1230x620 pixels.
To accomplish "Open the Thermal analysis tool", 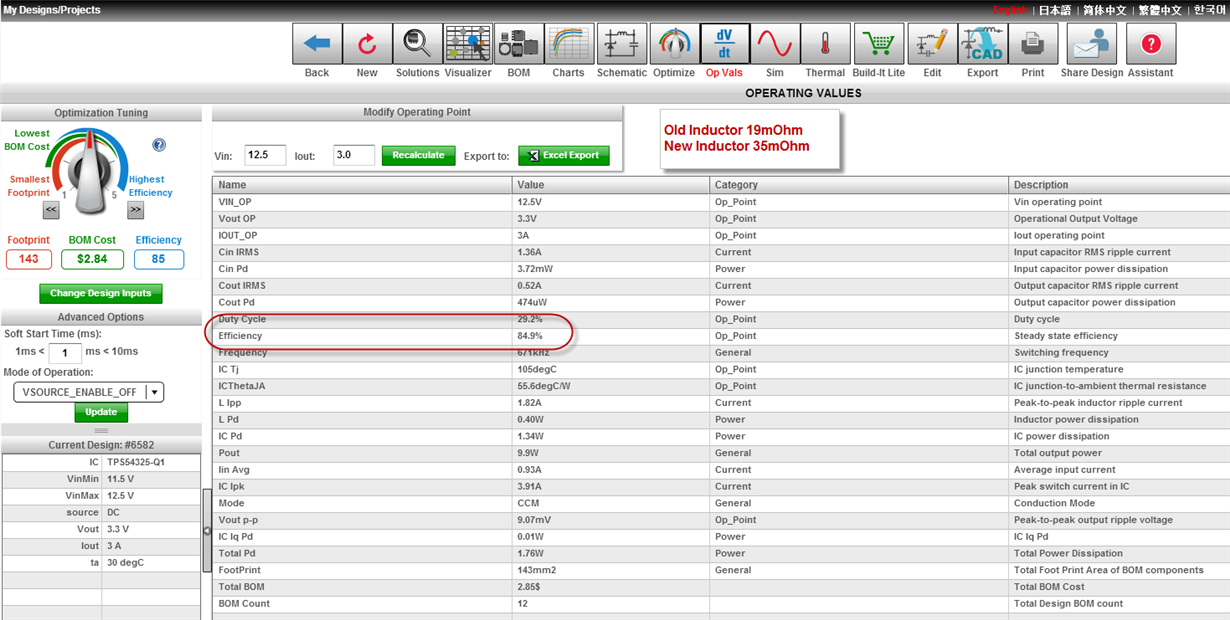I will 825,44.
